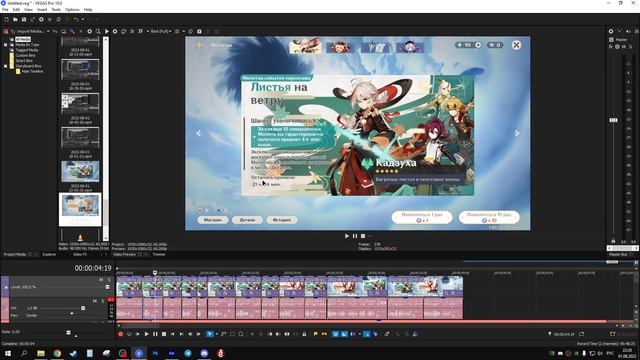Open the Import Media dropdown arrow
640x360 pixels.
tap(48, 31)
